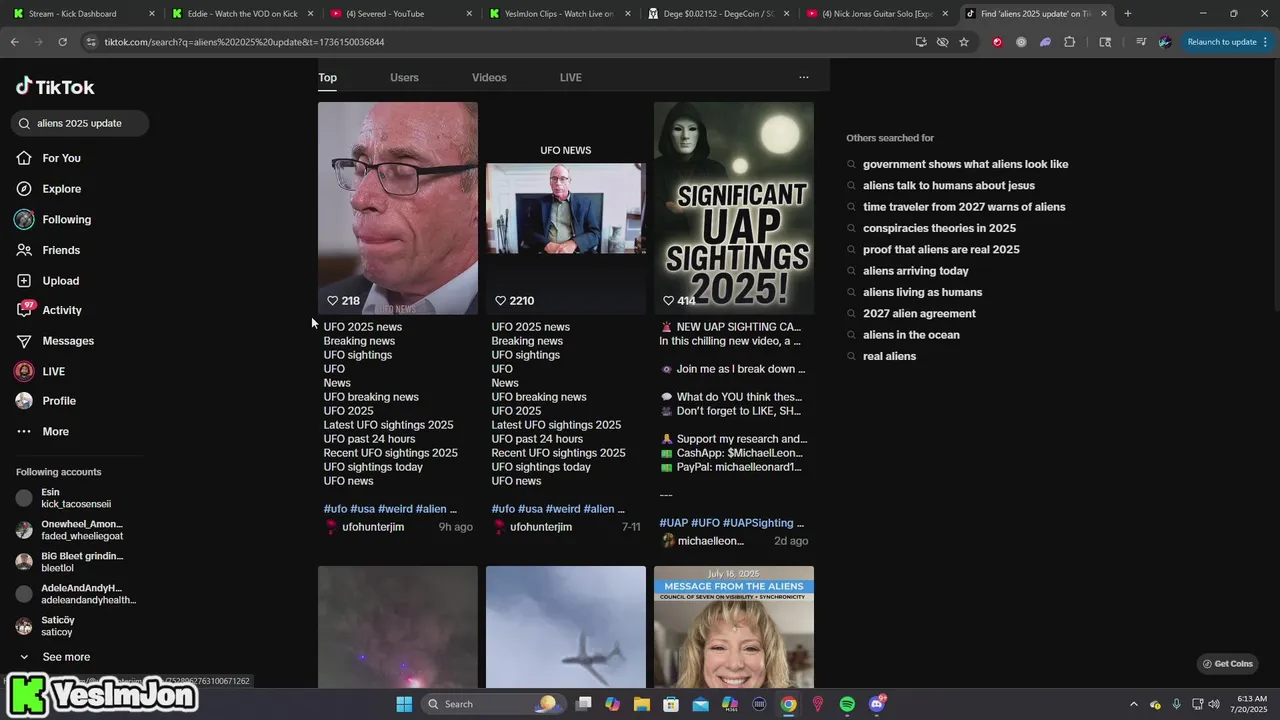Viewport: 1280px width, 720px height.
Task: Click the address bar URL
Action: pos(245,42)
